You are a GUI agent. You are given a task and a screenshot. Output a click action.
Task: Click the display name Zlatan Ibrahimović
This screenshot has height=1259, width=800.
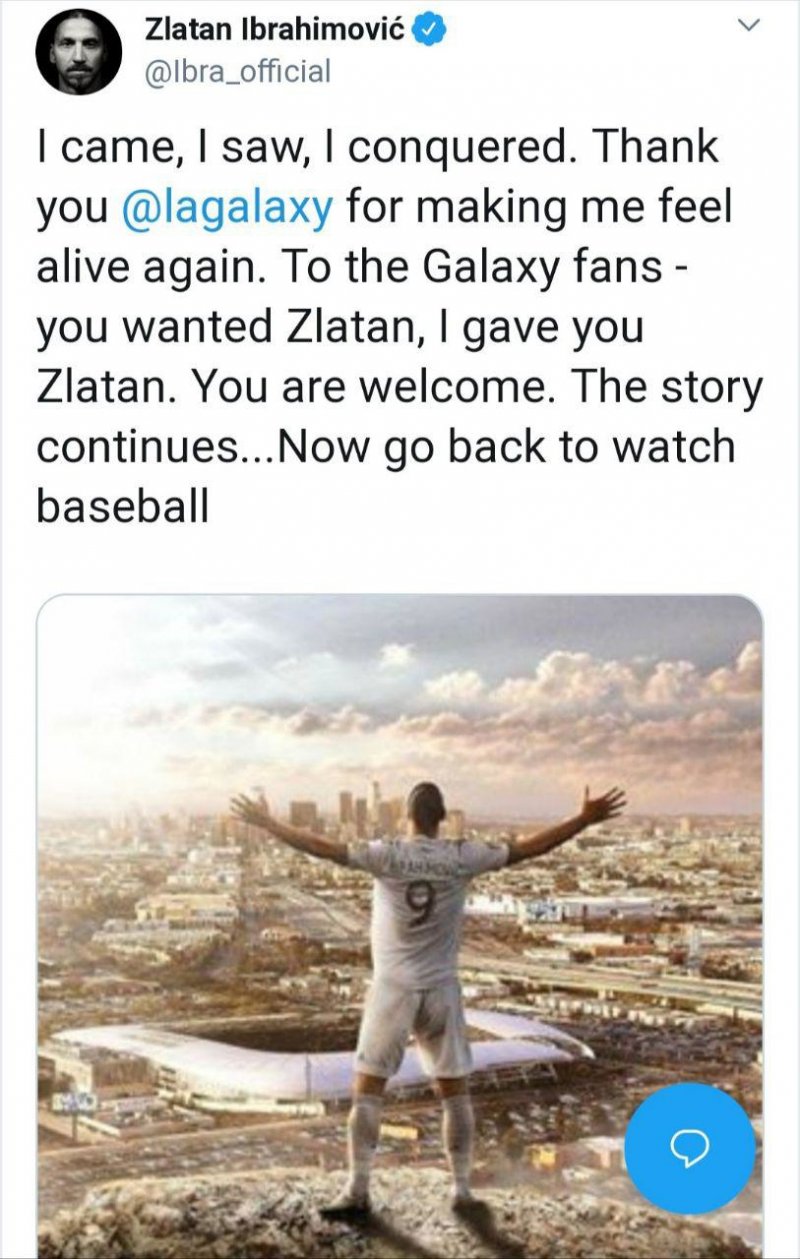tap(275, 30)
